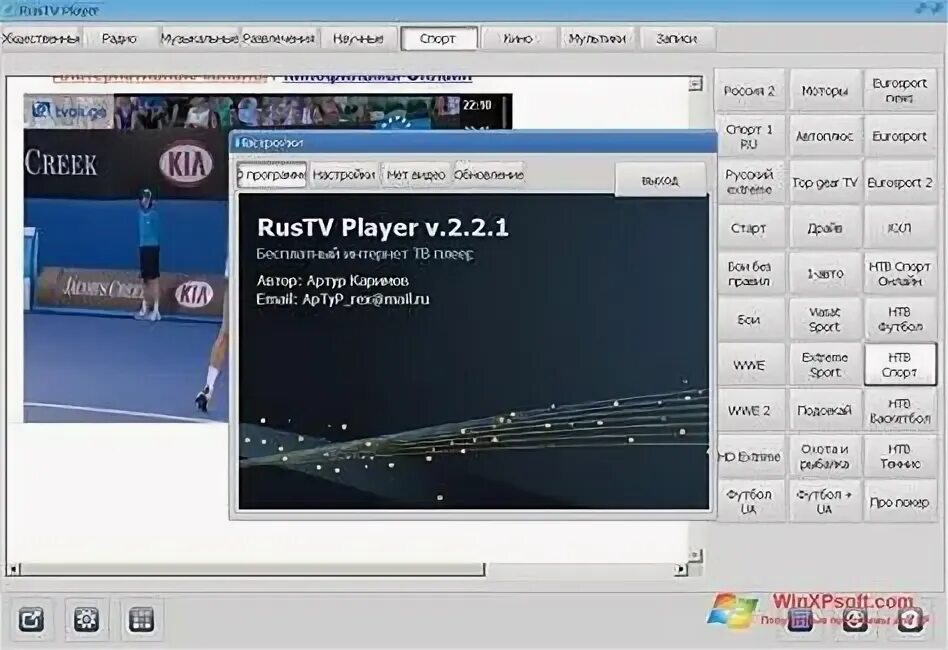
Task: Tune to the НТВ Баскетбол channel
Action: (x=900, y=411)
